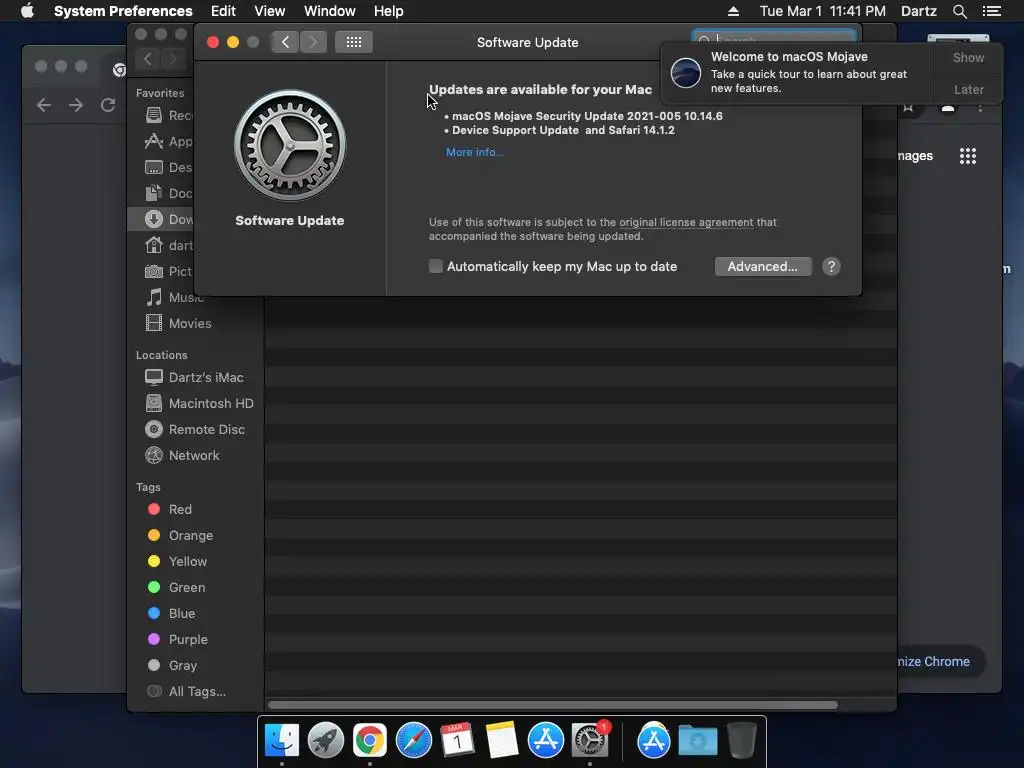Click the eject icon in menu bar
The width and height of the screenshot is (1024, 768).
733,11
